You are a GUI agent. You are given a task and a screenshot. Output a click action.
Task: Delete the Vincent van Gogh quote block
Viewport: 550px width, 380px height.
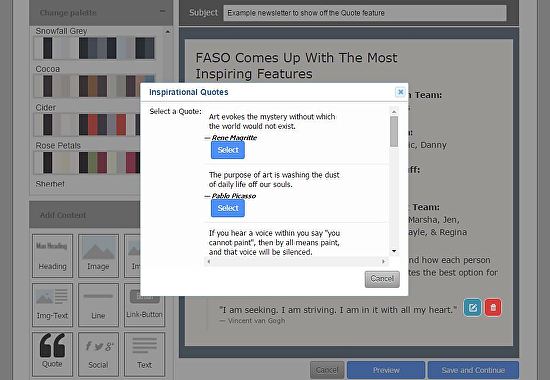pos(493,308)
